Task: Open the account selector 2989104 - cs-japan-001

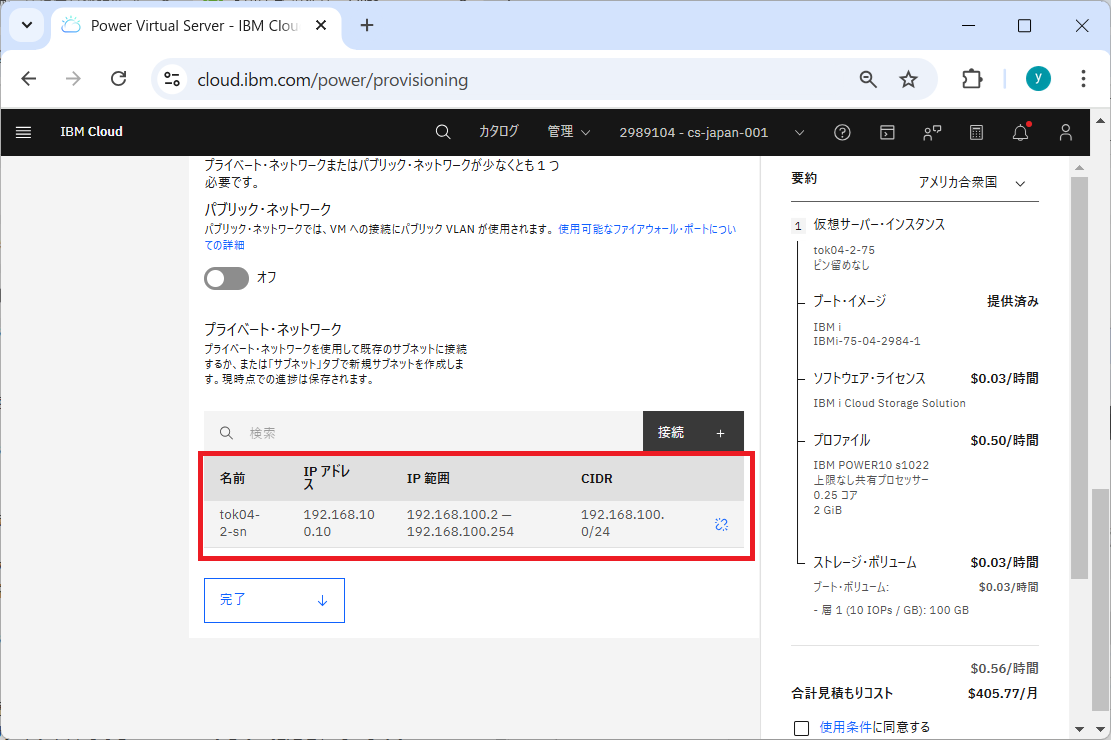Action: pos(711,133)
